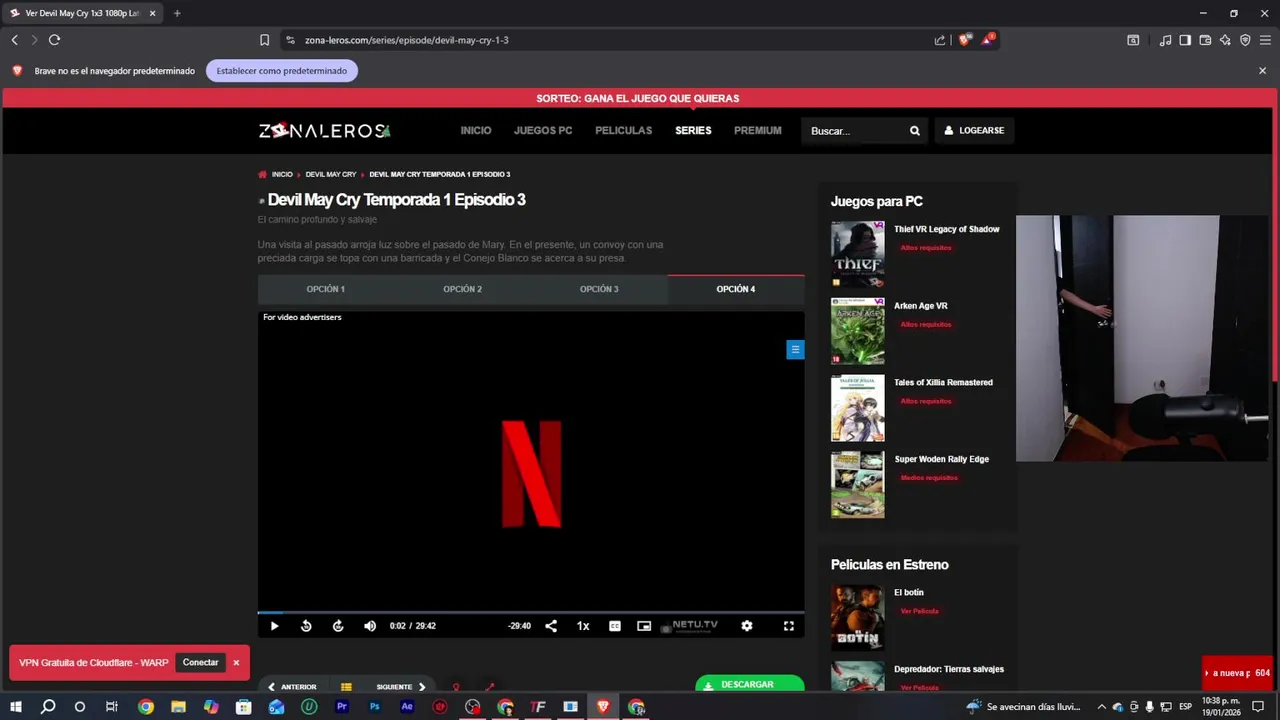1280x720 pixels.
Task: Mute the video player volume
Action: click(370, 626)
